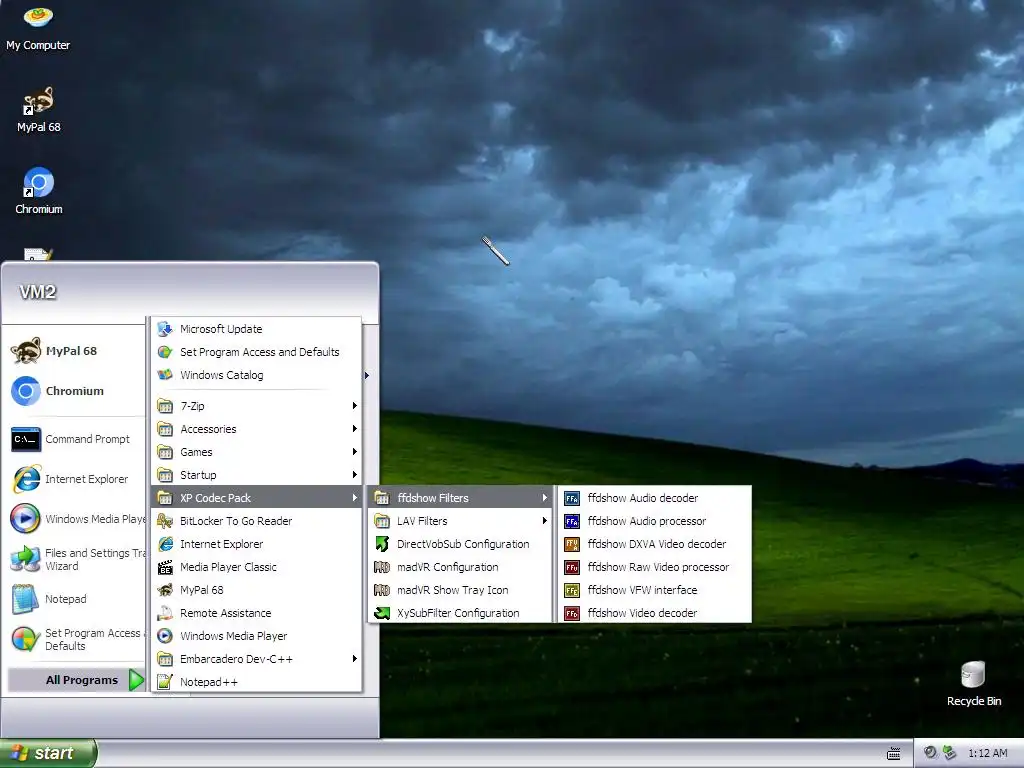
Task: Open Notepad from Start menu left column
Action: 77,599
